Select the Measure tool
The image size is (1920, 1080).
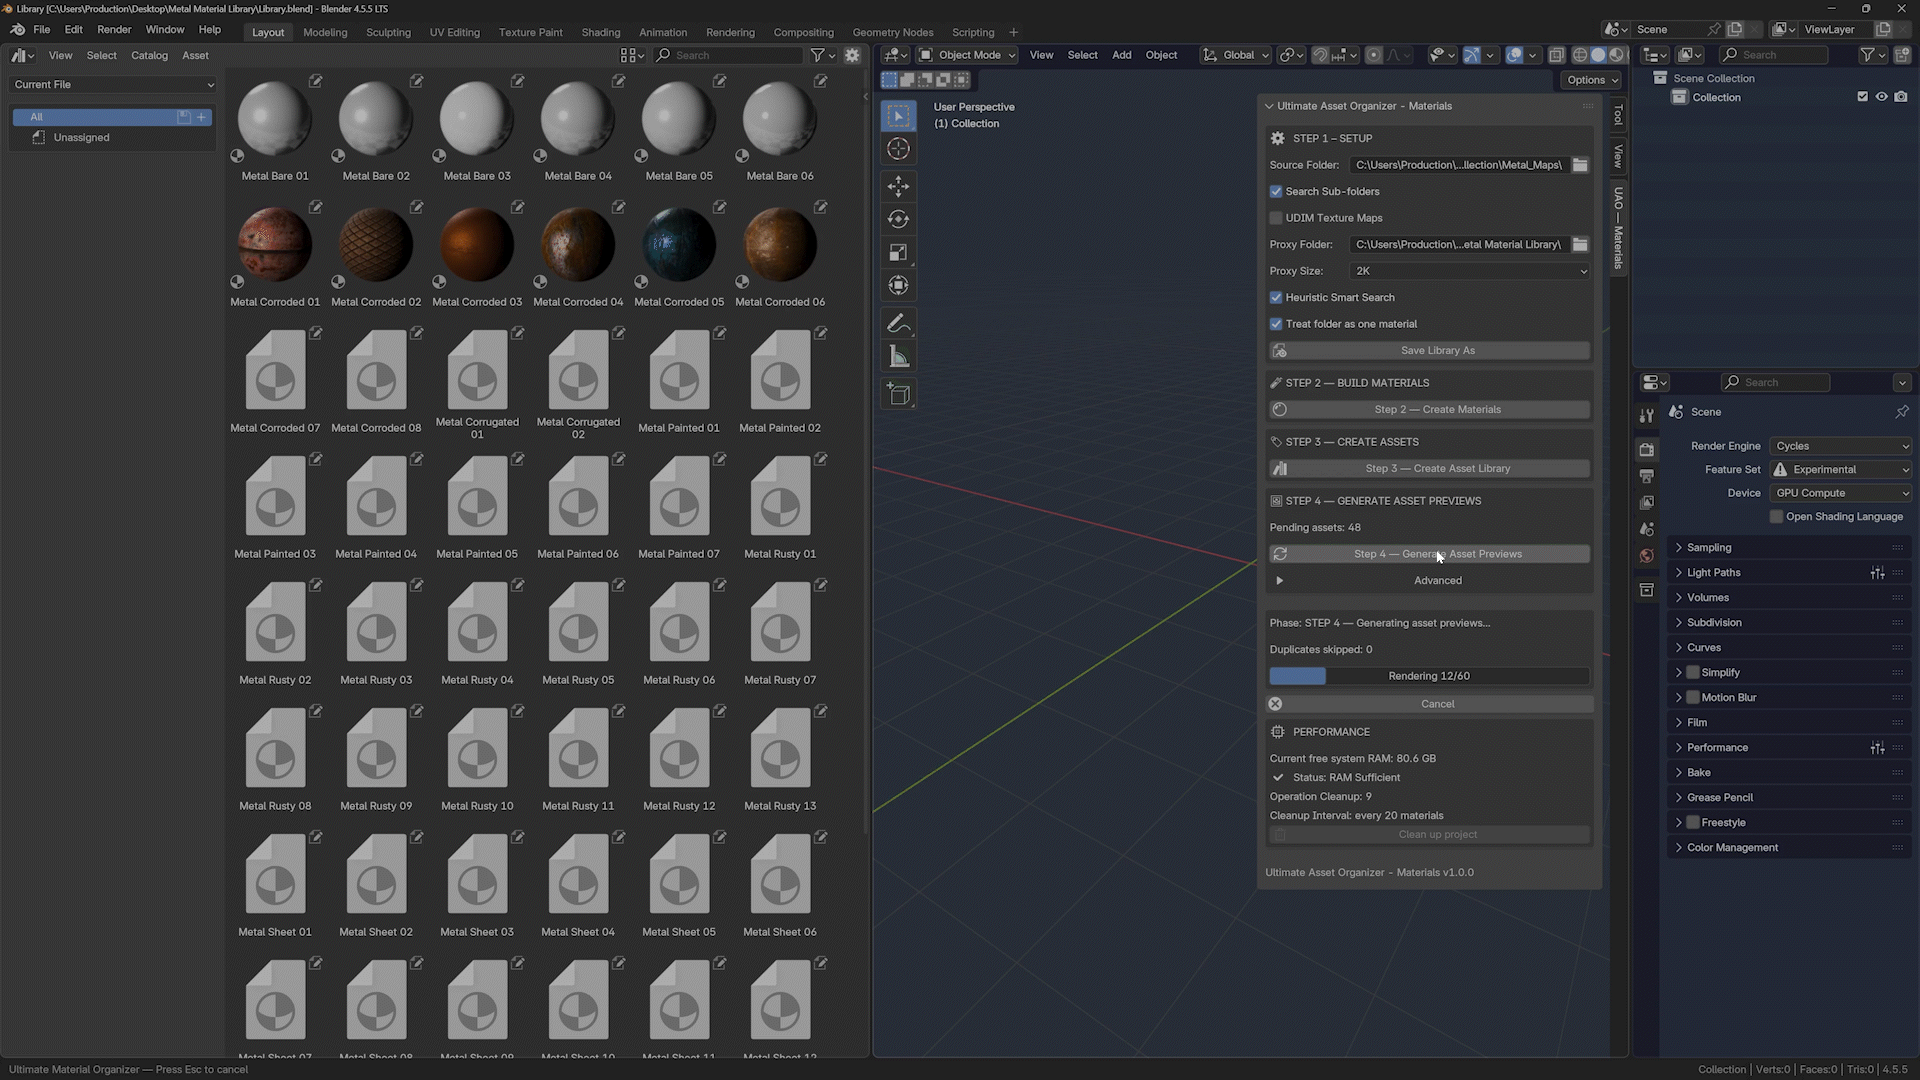(898, 357)
